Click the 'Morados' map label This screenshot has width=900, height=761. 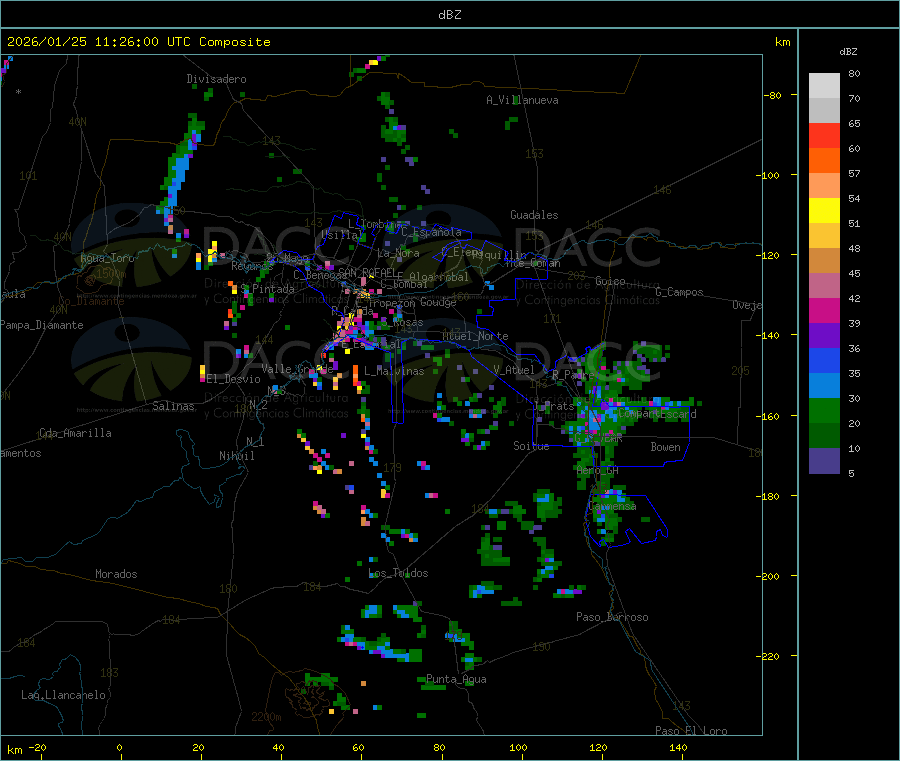point(117,574)
